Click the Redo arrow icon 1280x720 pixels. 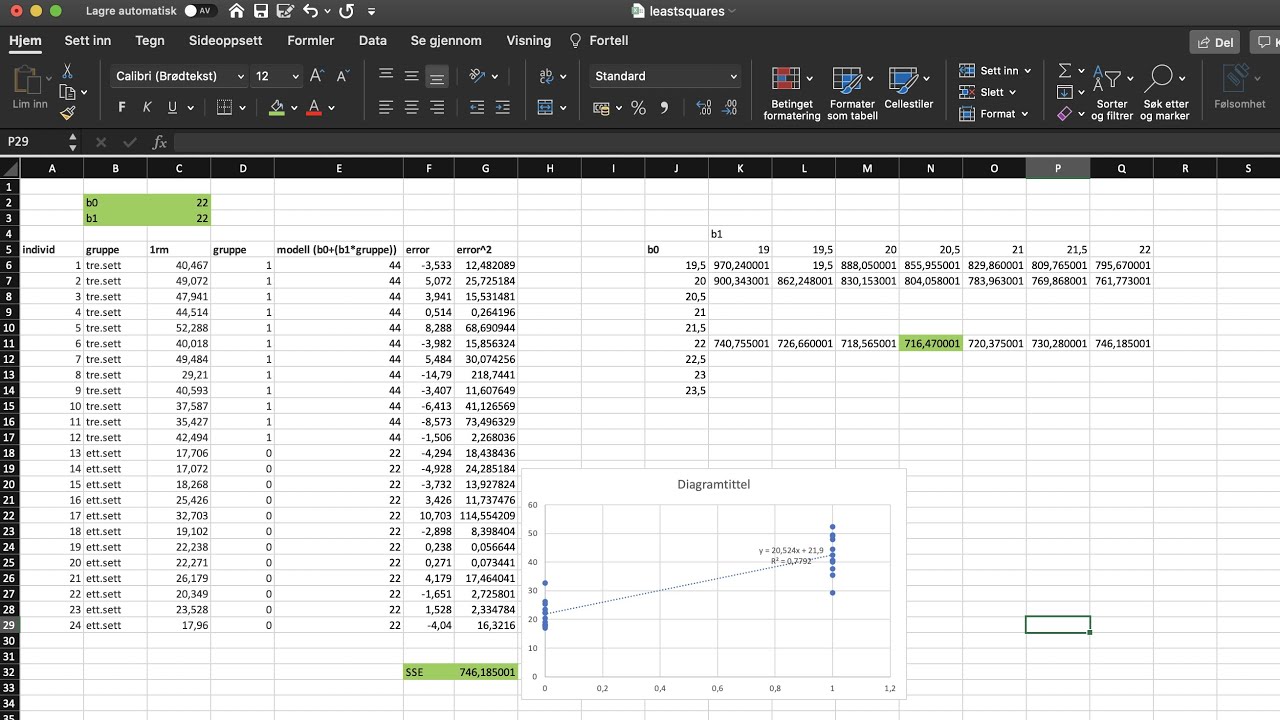(x=346, y=12)
